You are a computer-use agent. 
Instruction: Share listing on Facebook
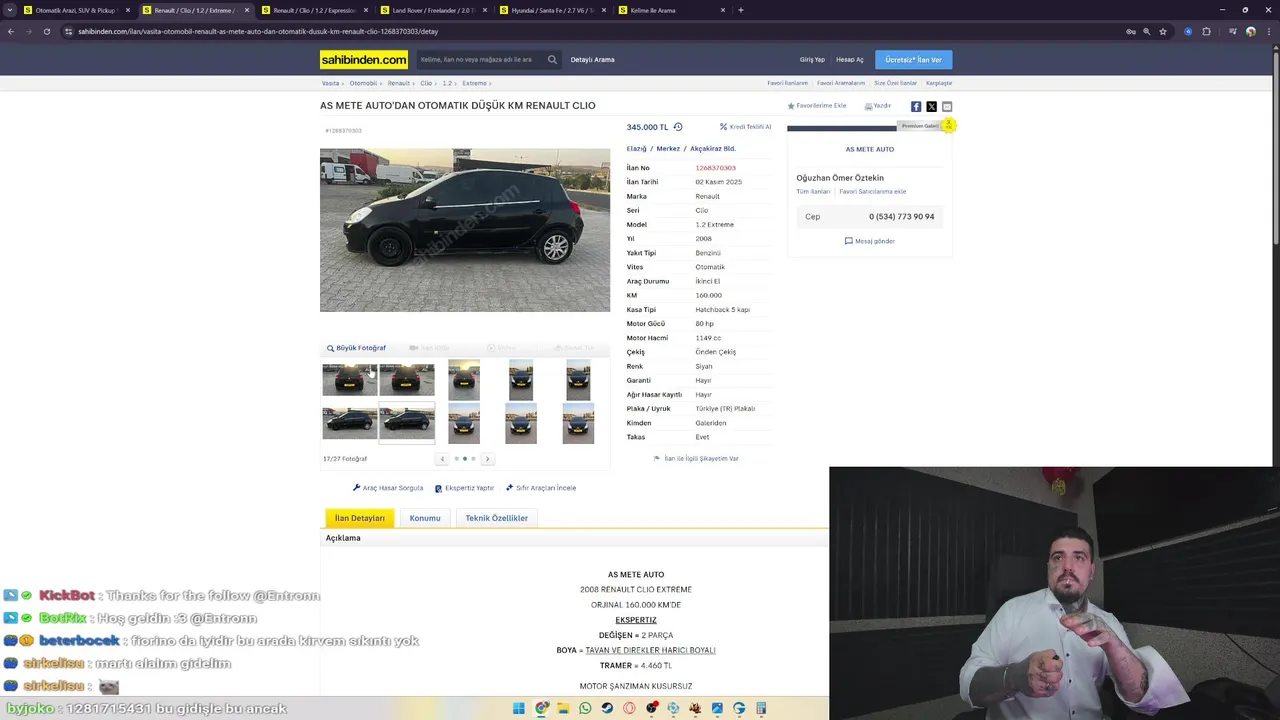click(916, 106)
